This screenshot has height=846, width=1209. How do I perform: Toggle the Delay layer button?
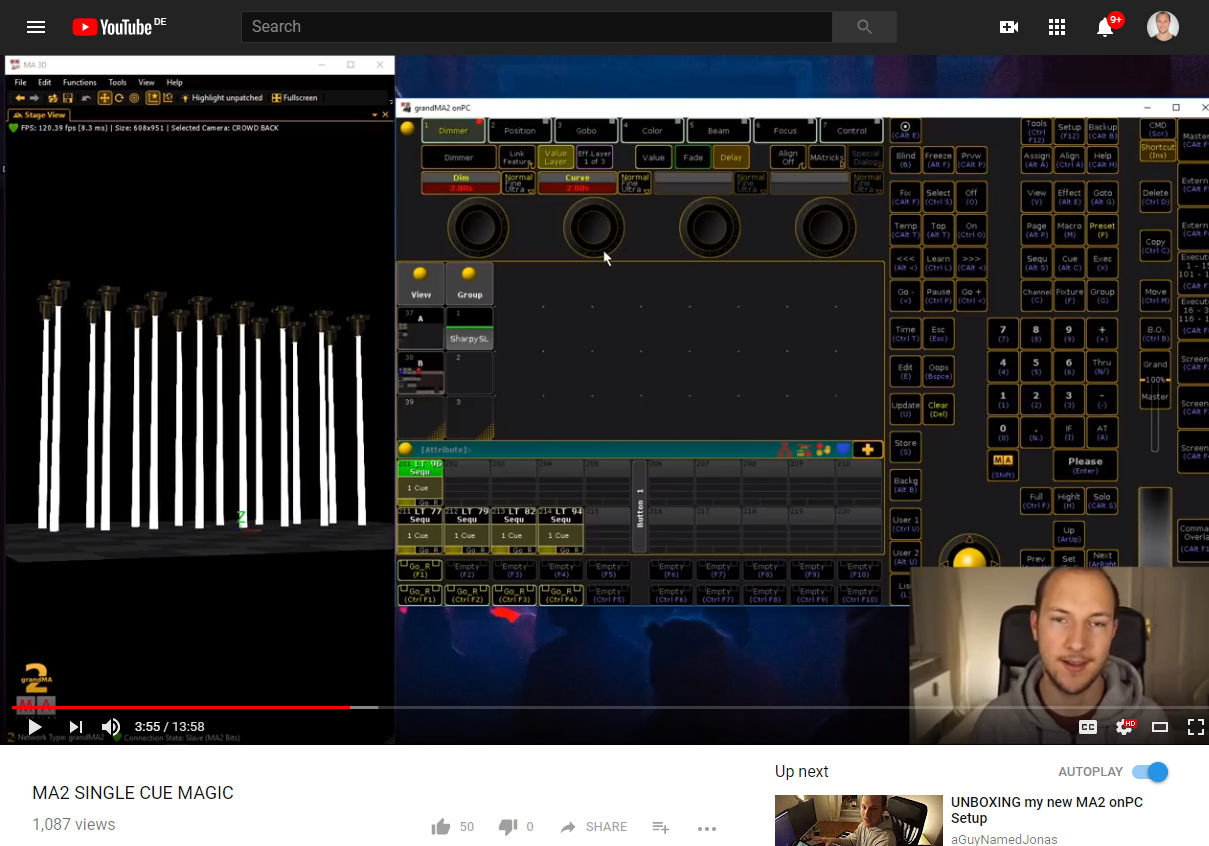coord(730,157)
